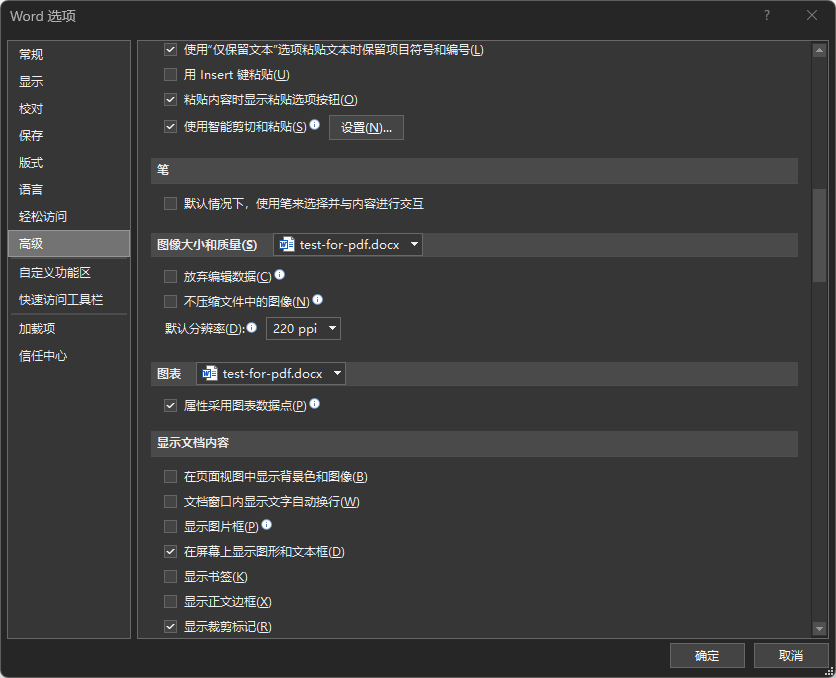The image size is (836, 678).
Task: Enable 在页面视图中显示背景色和图像
Action: pyautogui.click(x=170, y=477)
